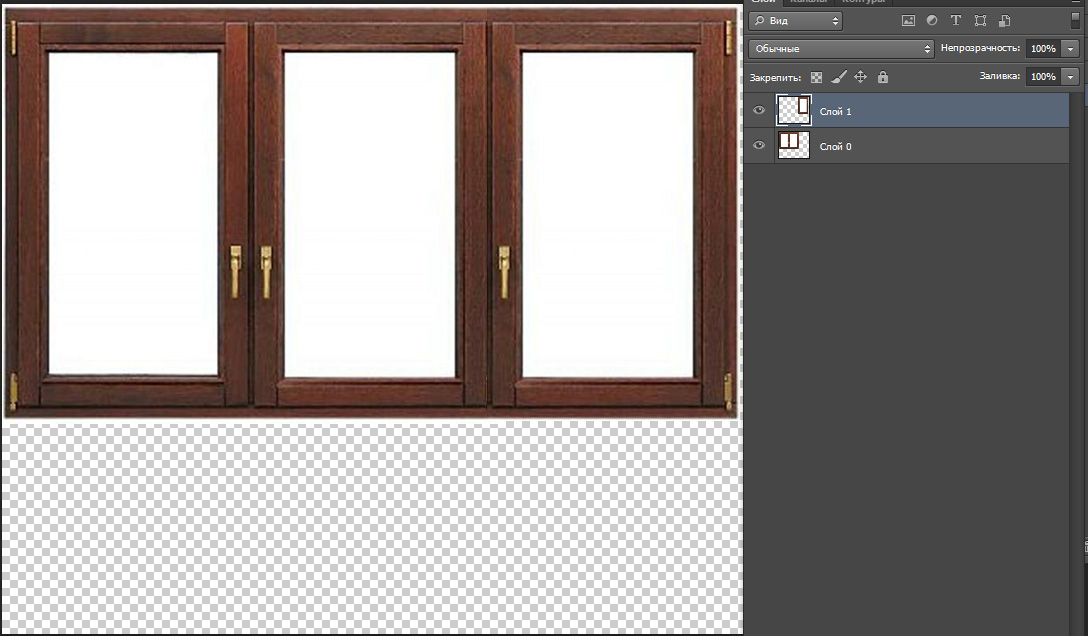
Task: Toggle the layer filtering on/off switch
Action: (1075, 20)
